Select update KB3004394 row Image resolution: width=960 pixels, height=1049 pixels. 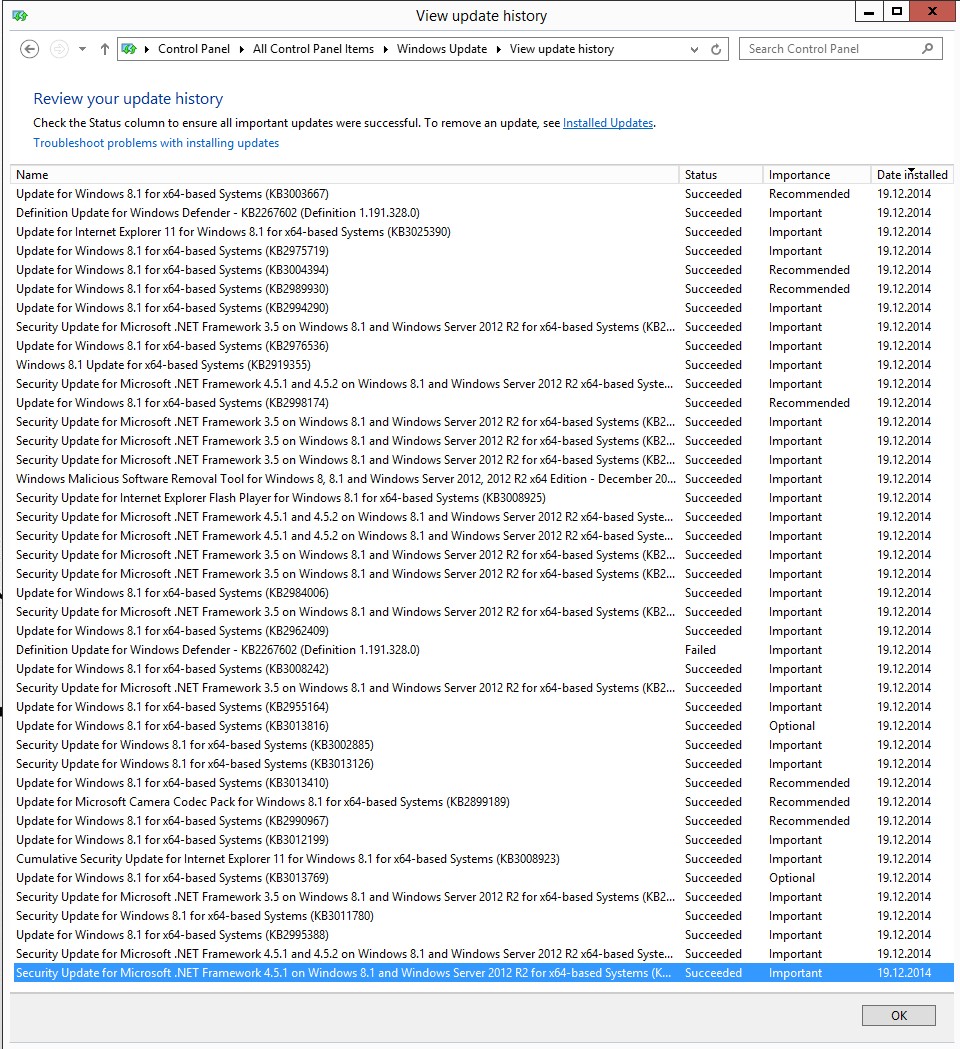click(x=483, y=270)
